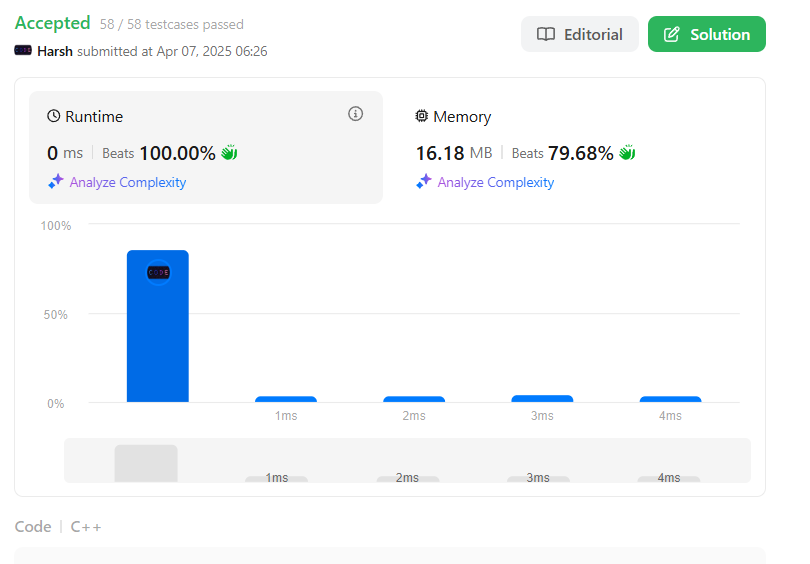Click the pencil icon on the Solution button
Viewport: 810px width, 564px height.
point(672,34)
